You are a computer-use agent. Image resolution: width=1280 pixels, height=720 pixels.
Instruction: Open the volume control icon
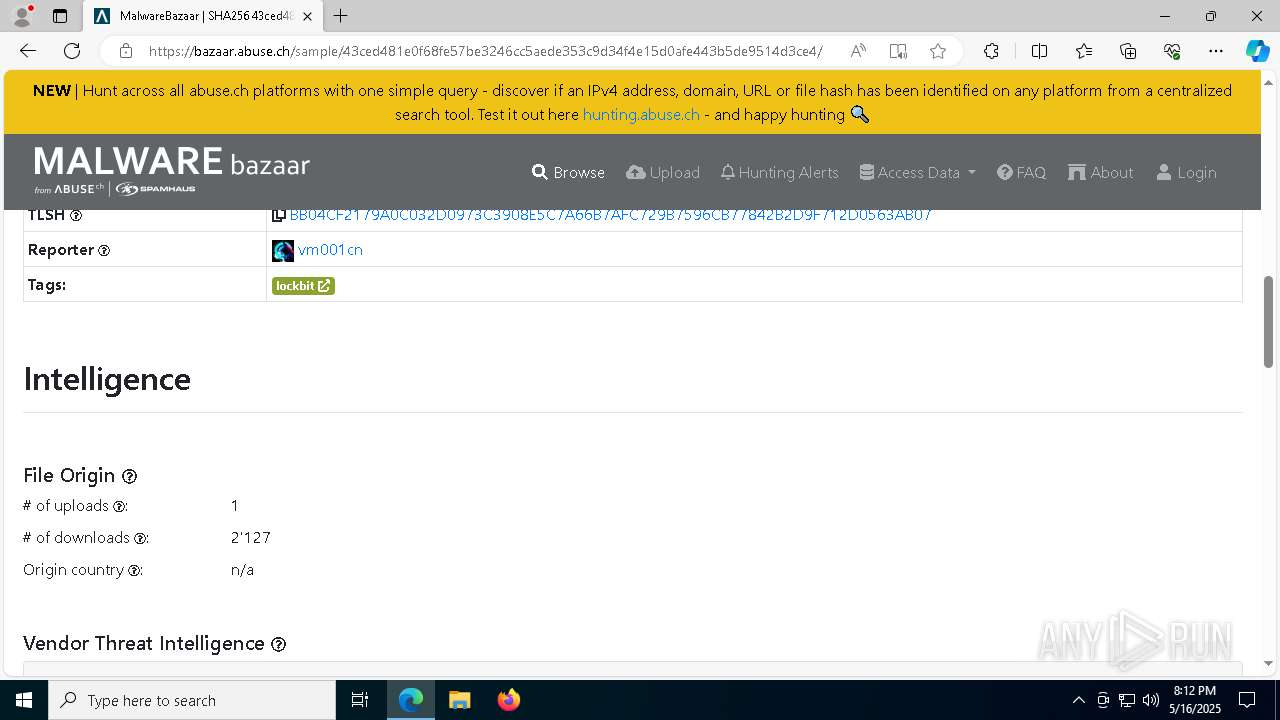pyautogui.click(x=1151, y=700)
